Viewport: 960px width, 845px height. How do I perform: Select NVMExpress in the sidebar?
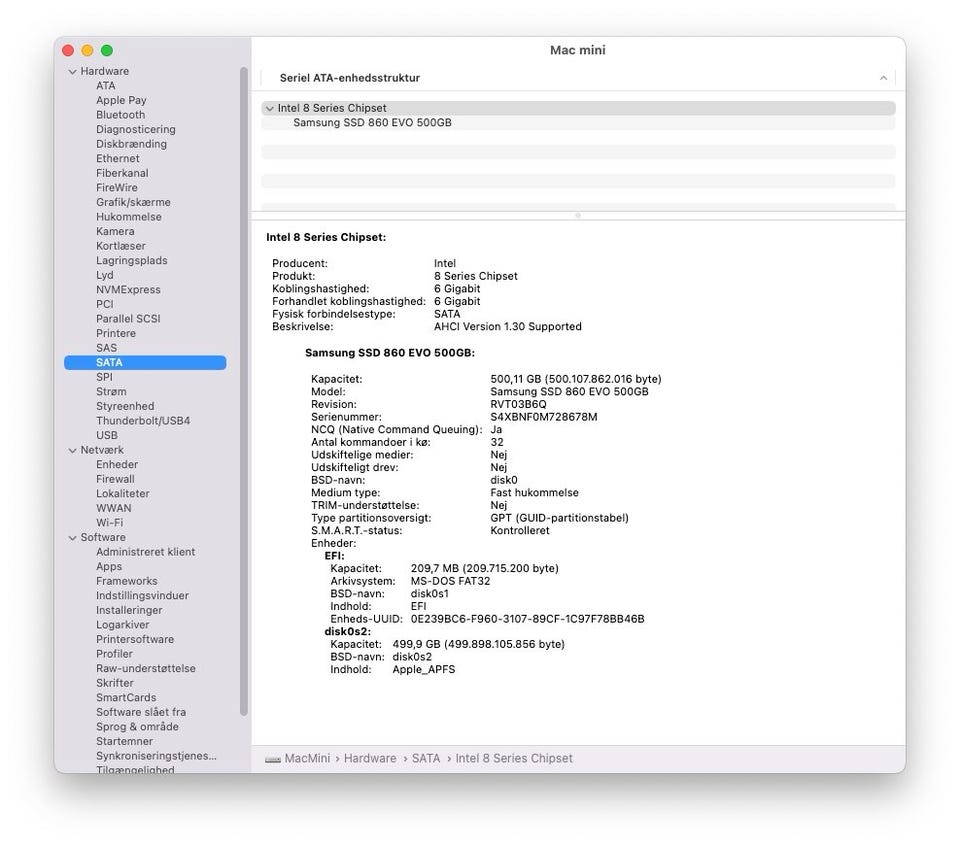pyautogui.click(x=128, y=290)
